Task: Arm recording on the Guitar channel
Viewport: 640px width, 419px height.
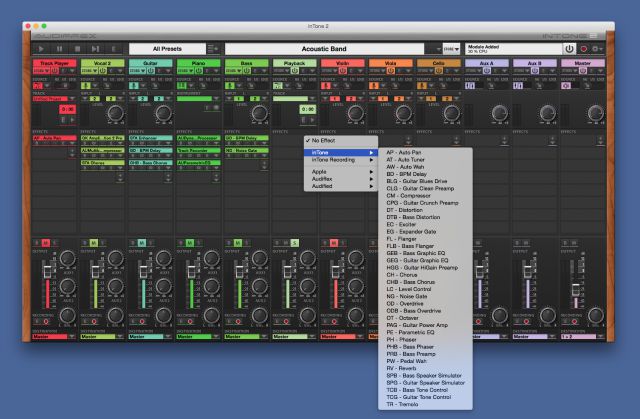Action: (x=142, y=322)
